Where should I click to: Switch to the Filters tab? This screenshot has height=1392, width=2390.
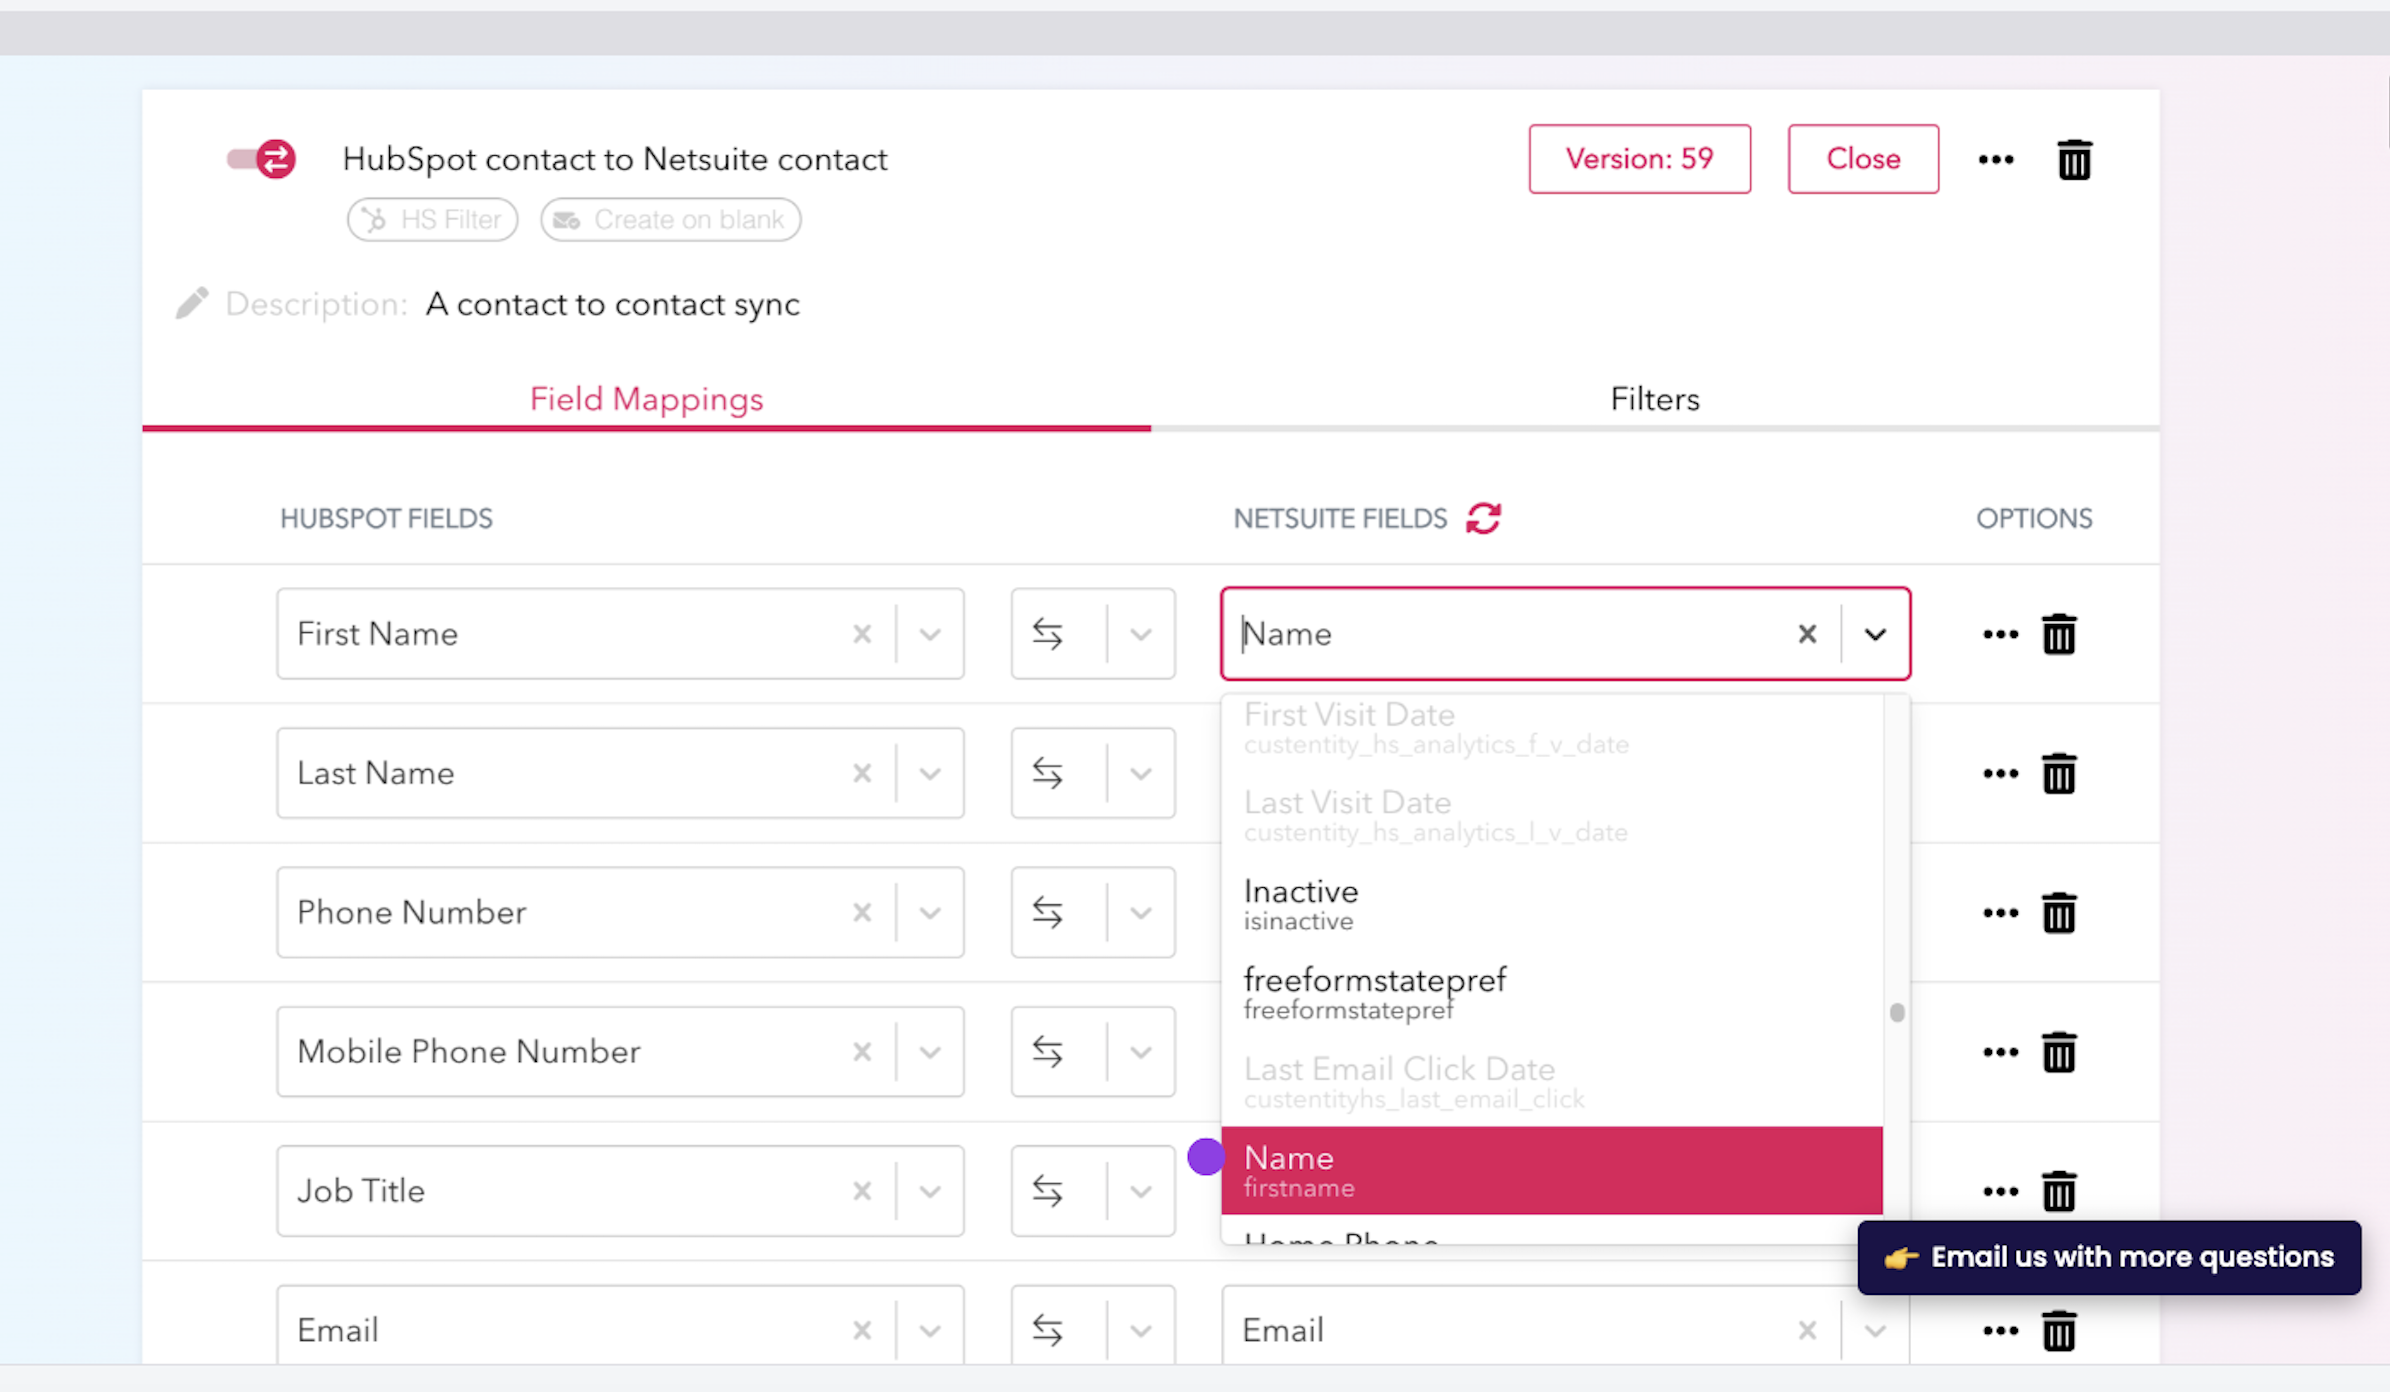(x=1654, y=398)
